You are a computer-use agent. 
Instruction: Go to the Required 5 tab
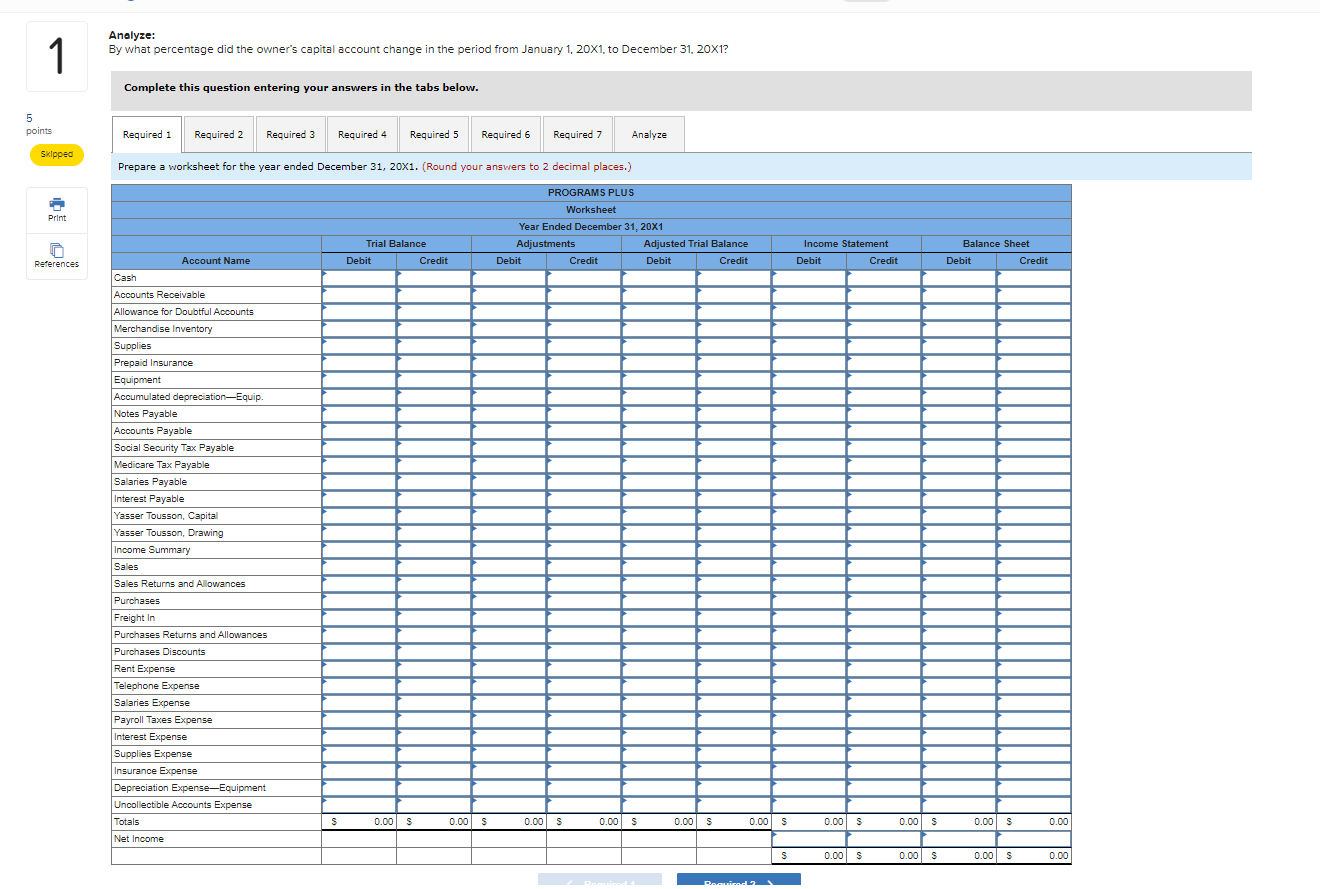434,134
